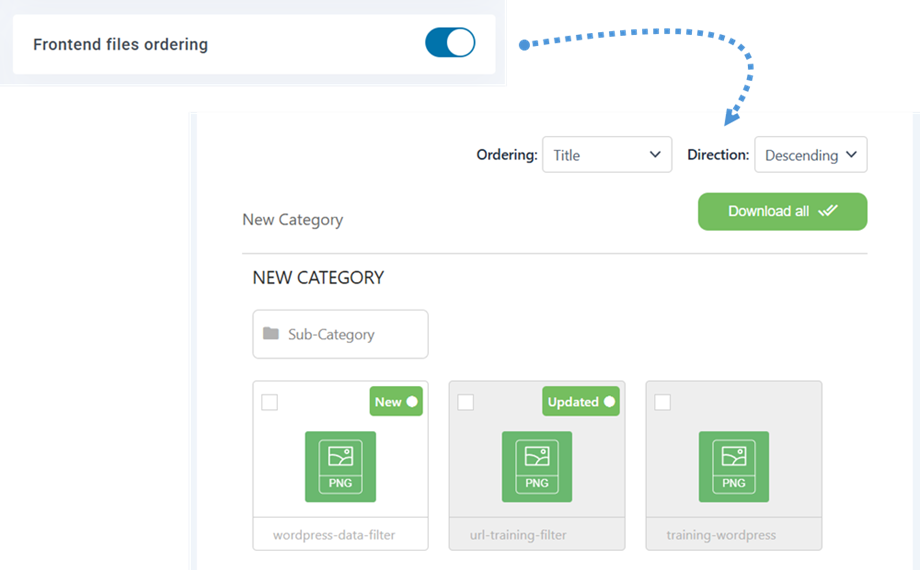Click the Updated badge on url-training-filter
Screen dimensions: 920x570
tap(581, 402)
